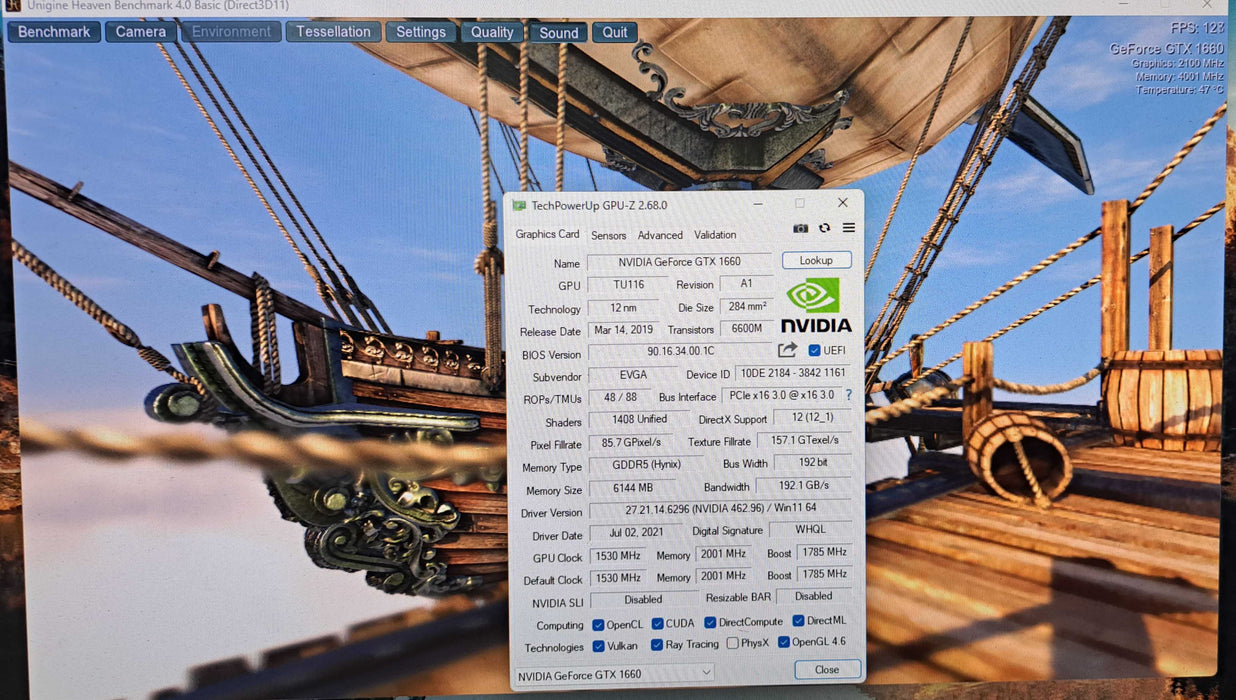The height and width of the screenshot is (700, 1236).
Task: Toggle the CUDA checkbox
Action: point(657,623)
